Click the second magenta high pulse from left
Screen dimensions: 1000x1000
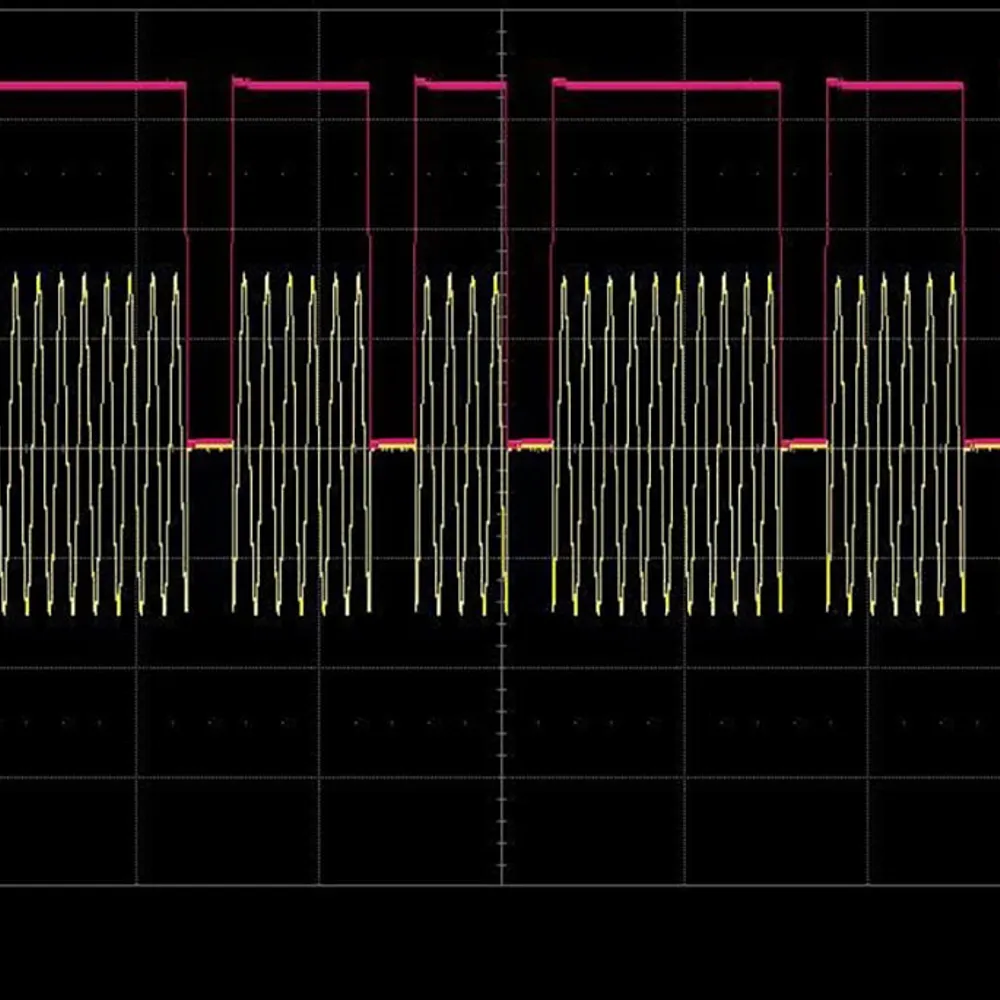point(300,86)
